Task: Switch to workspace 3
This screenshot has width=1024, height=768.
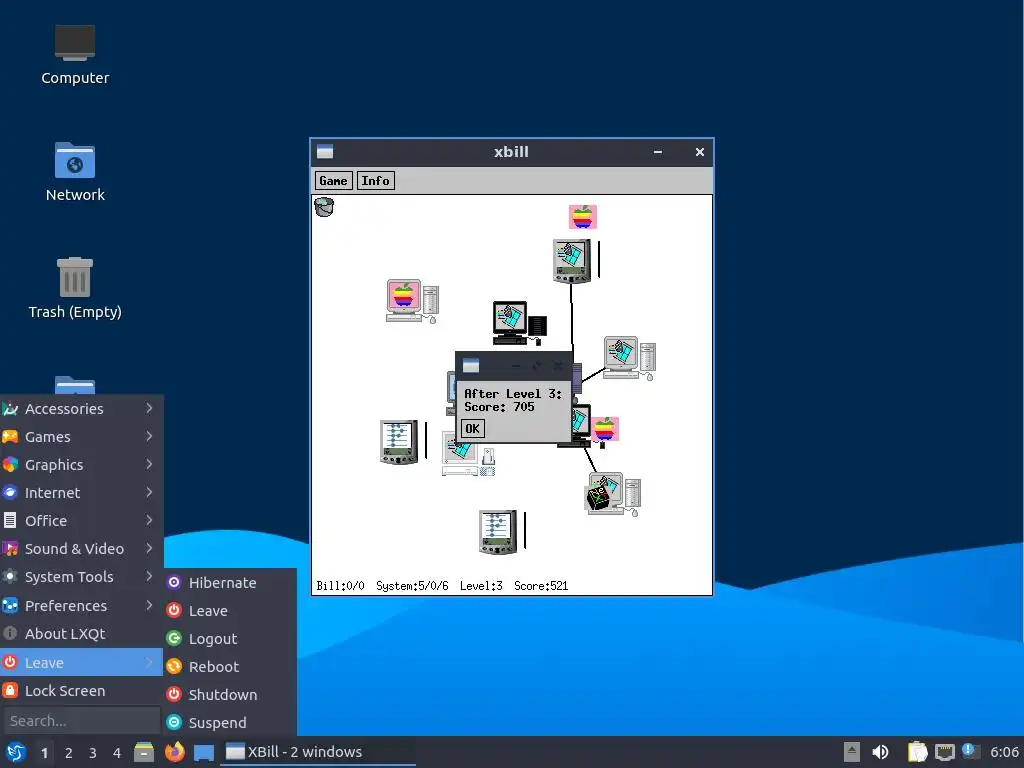Action: 93,753
